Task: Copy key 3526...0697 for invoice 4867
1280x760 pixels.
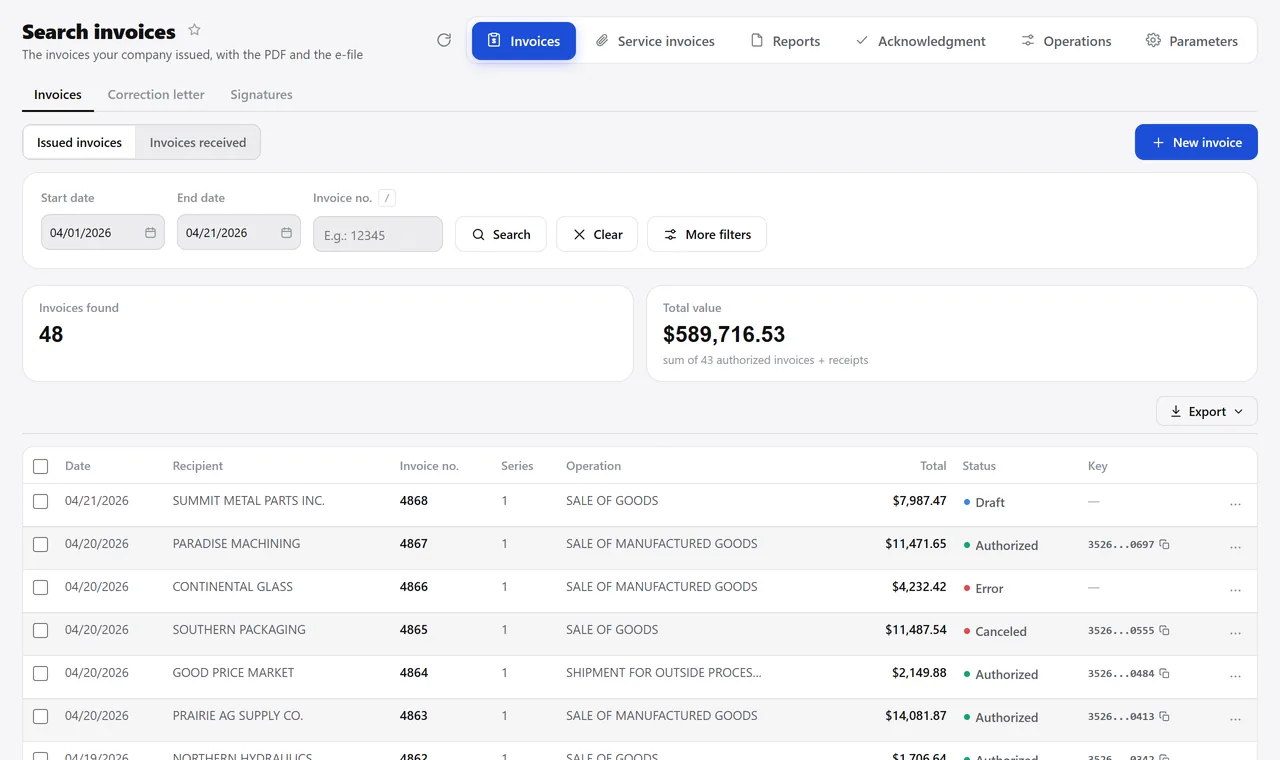Action: point(1164,545)
